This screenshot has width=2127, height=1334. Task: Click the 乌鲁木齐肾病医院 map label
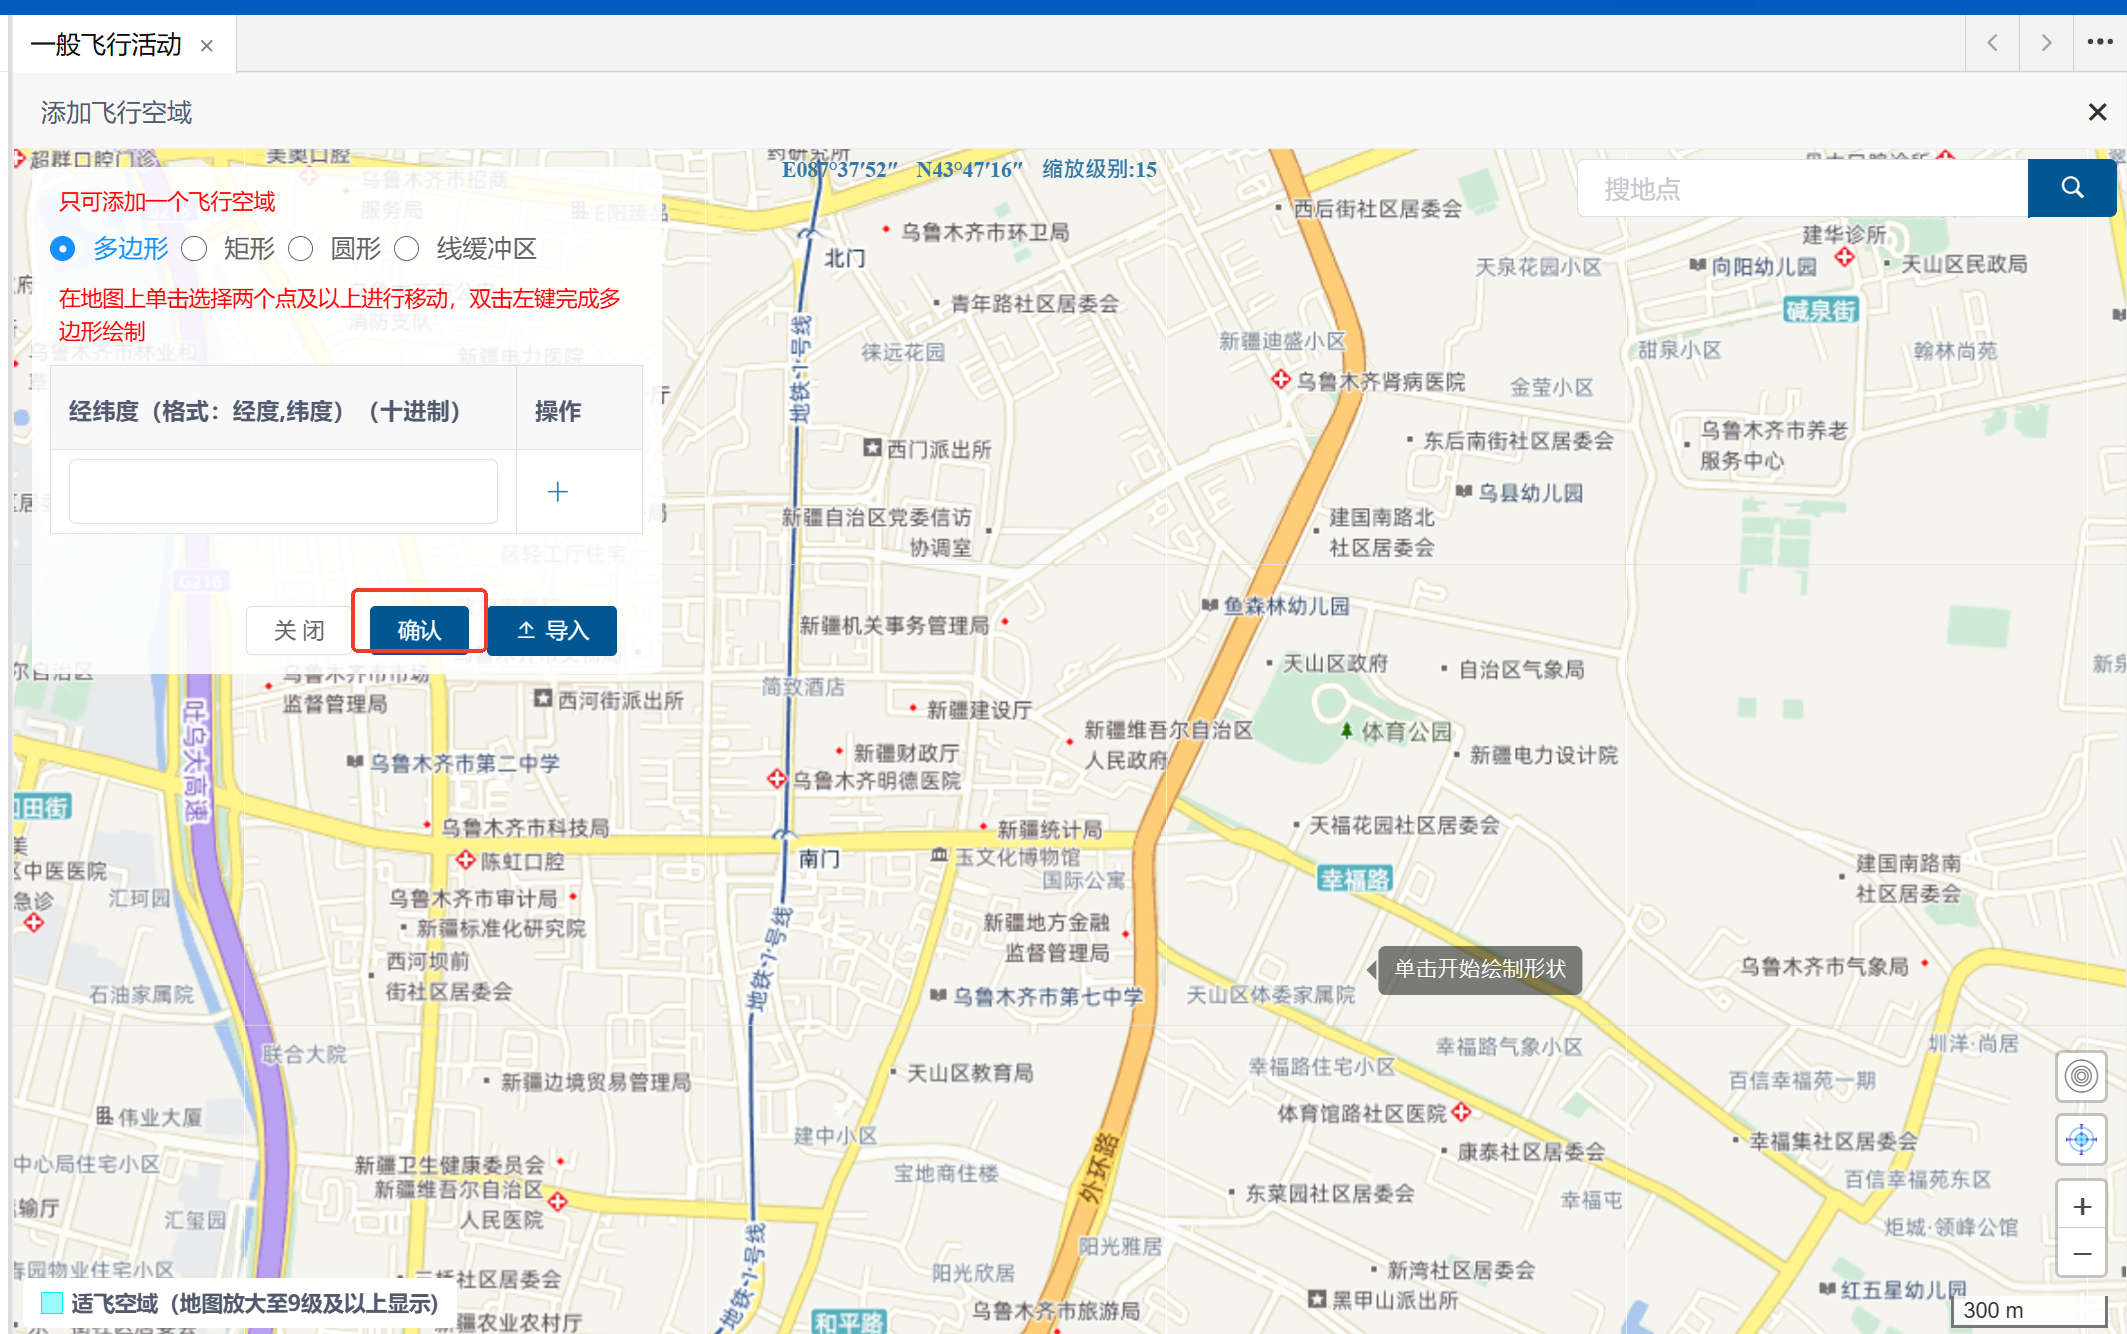pos(1380,381)
